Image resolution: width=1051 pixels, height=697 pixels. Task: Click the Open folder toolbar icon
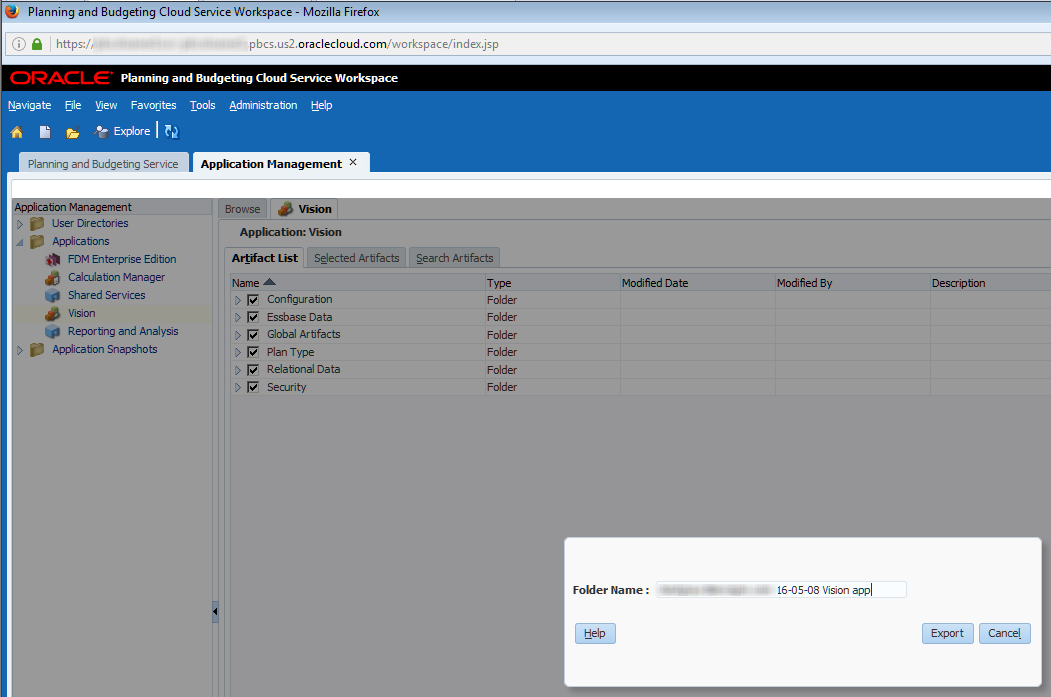(x=72, y=133)
